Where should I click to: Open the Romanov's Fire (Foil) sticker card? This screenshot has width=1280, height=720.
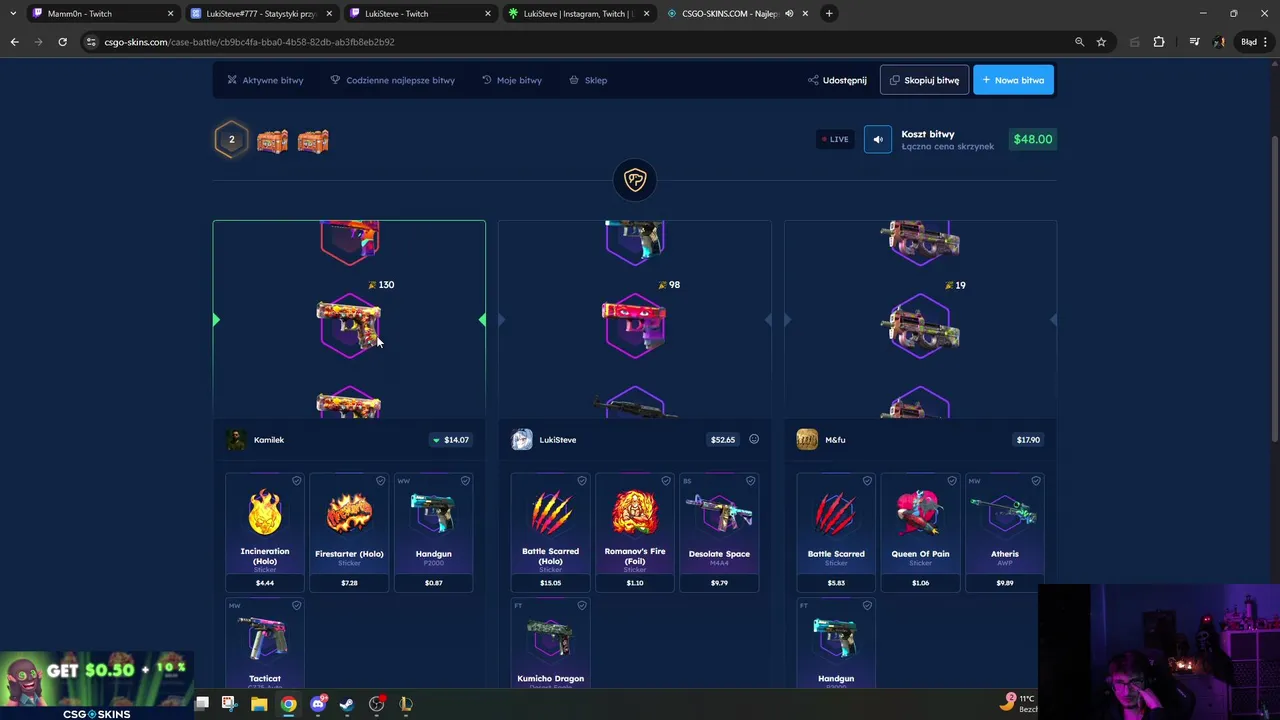(635, 532)
